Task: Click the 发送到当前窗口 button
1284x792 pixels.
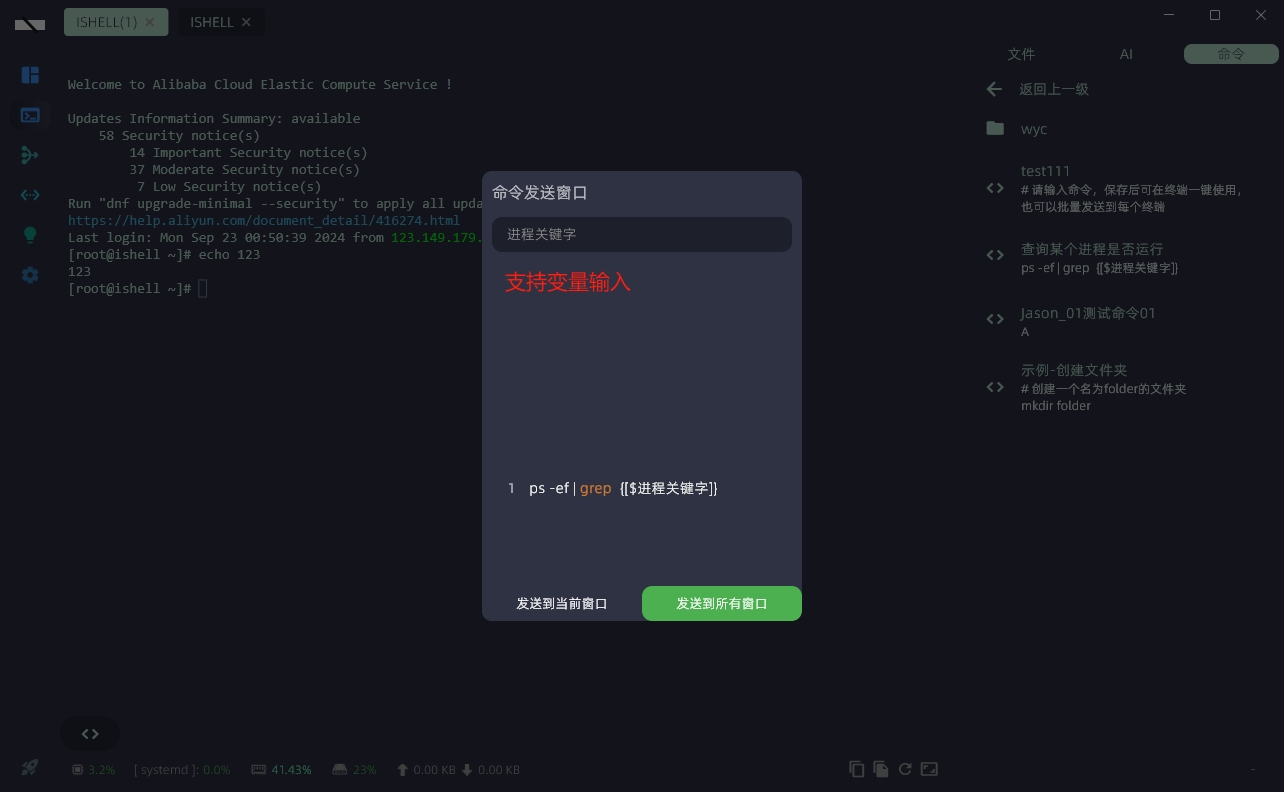Action: pos(561,603)
